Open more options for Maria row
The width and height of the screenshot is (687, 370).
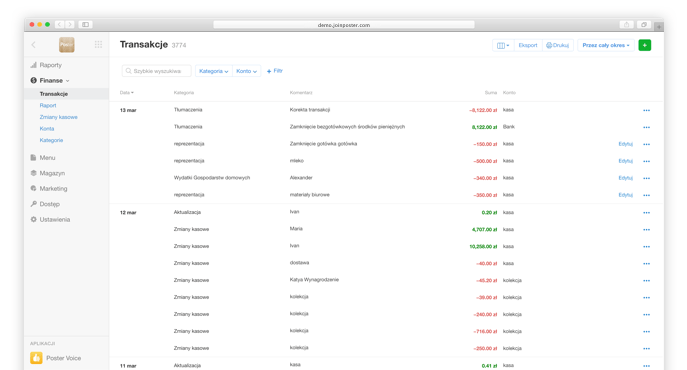[646, 230]
